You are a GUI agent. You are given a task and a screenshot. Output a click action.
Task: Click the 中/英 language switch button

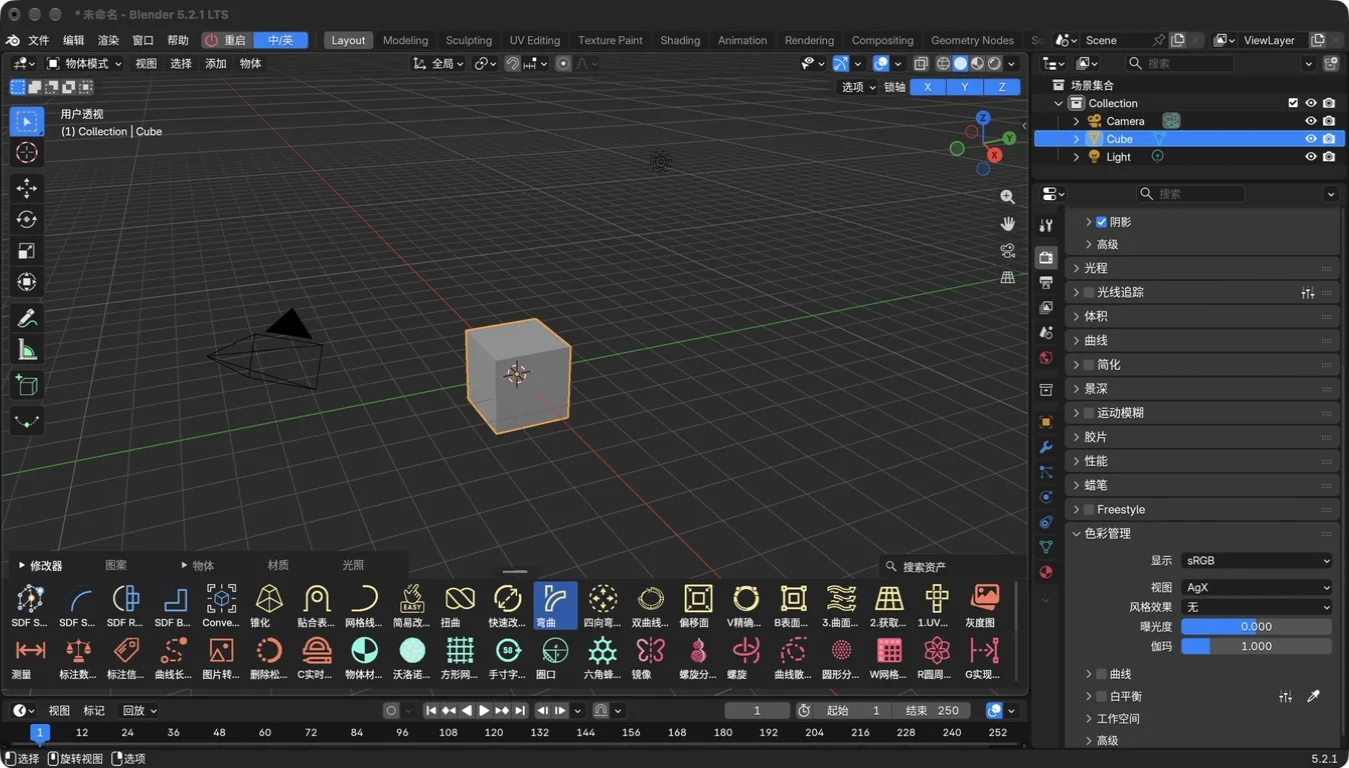coord(281,40)
